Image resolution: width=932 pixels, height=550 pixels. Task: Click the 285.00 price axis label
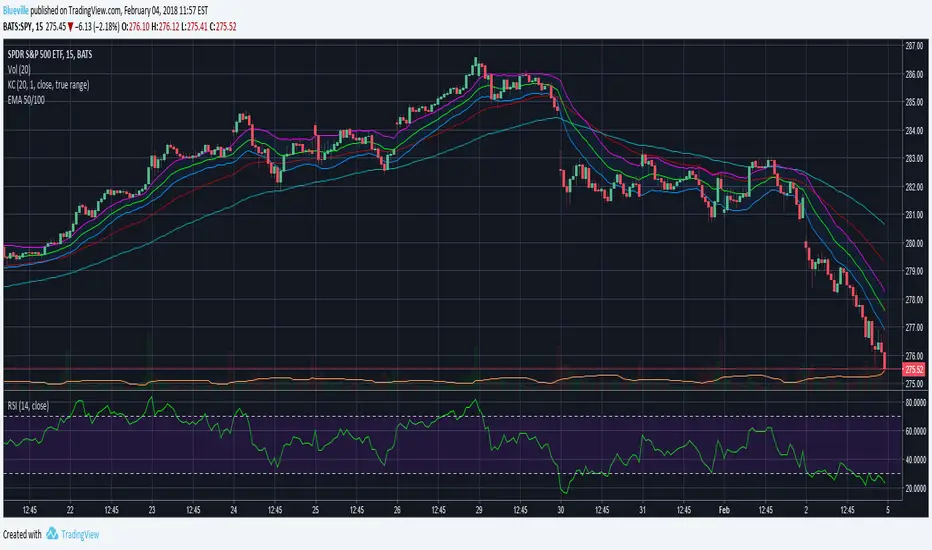coord(914,102)
